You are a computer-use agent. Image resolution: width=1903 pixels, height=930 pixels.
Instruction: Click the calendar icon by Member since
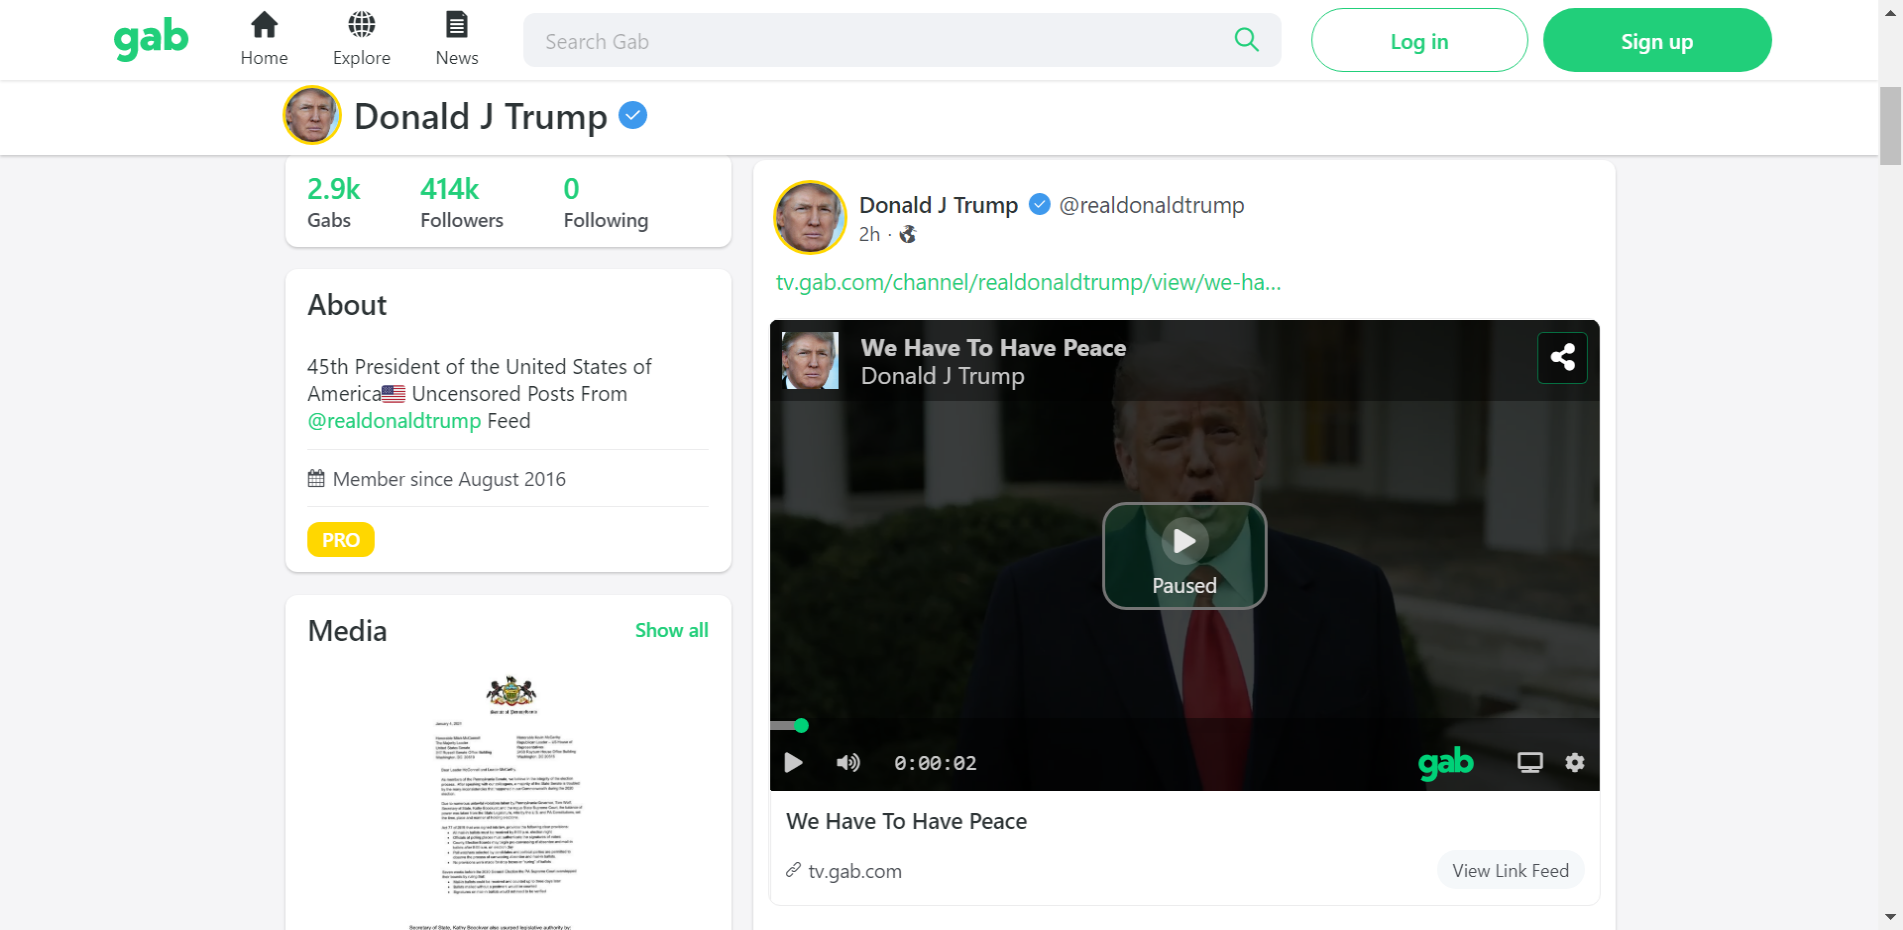316,479
